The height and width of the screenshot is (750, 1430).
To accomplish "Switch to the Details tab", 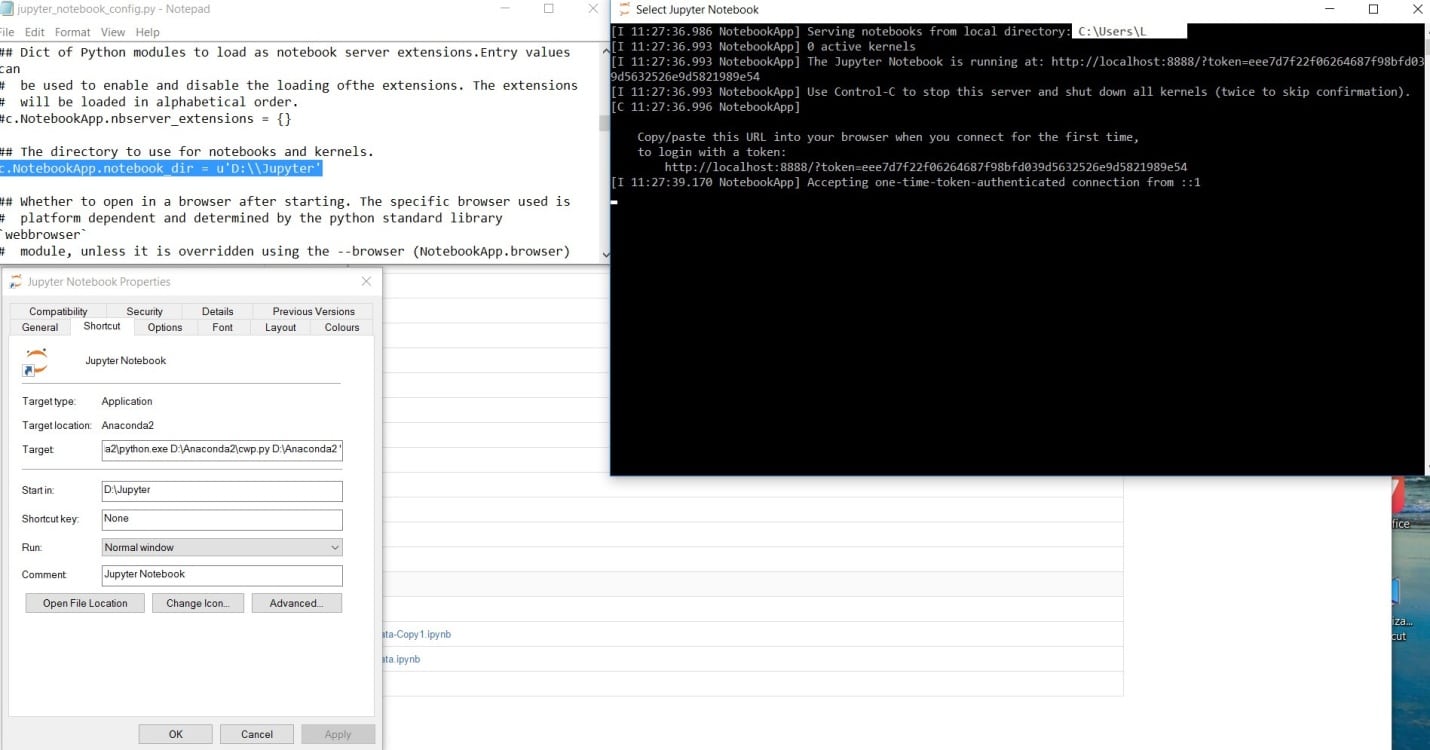I will click(x=217, y=311).
